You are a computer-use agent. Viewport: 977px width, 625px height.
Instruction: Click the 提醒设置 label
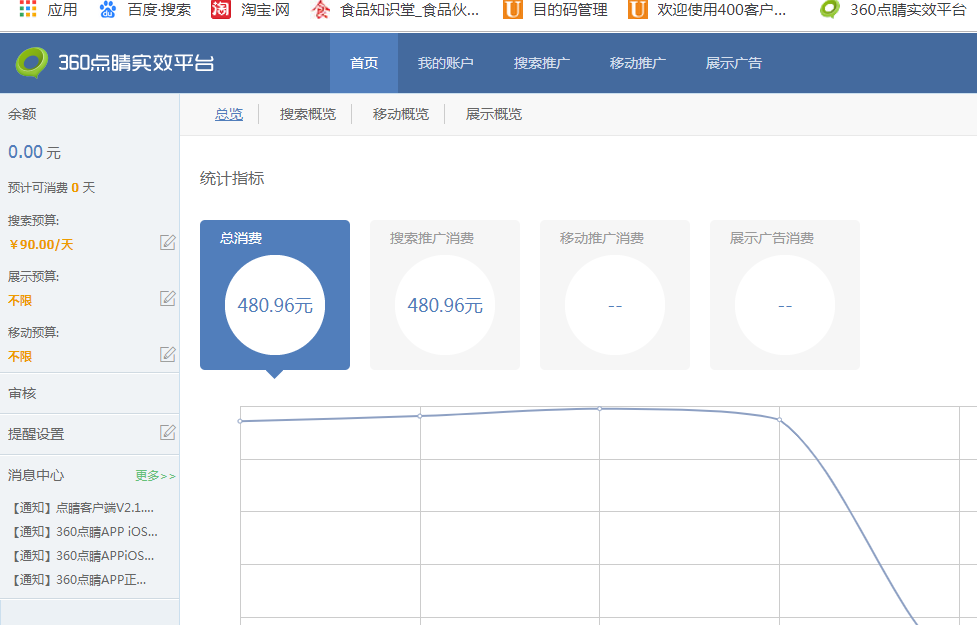tap(36, 434)
